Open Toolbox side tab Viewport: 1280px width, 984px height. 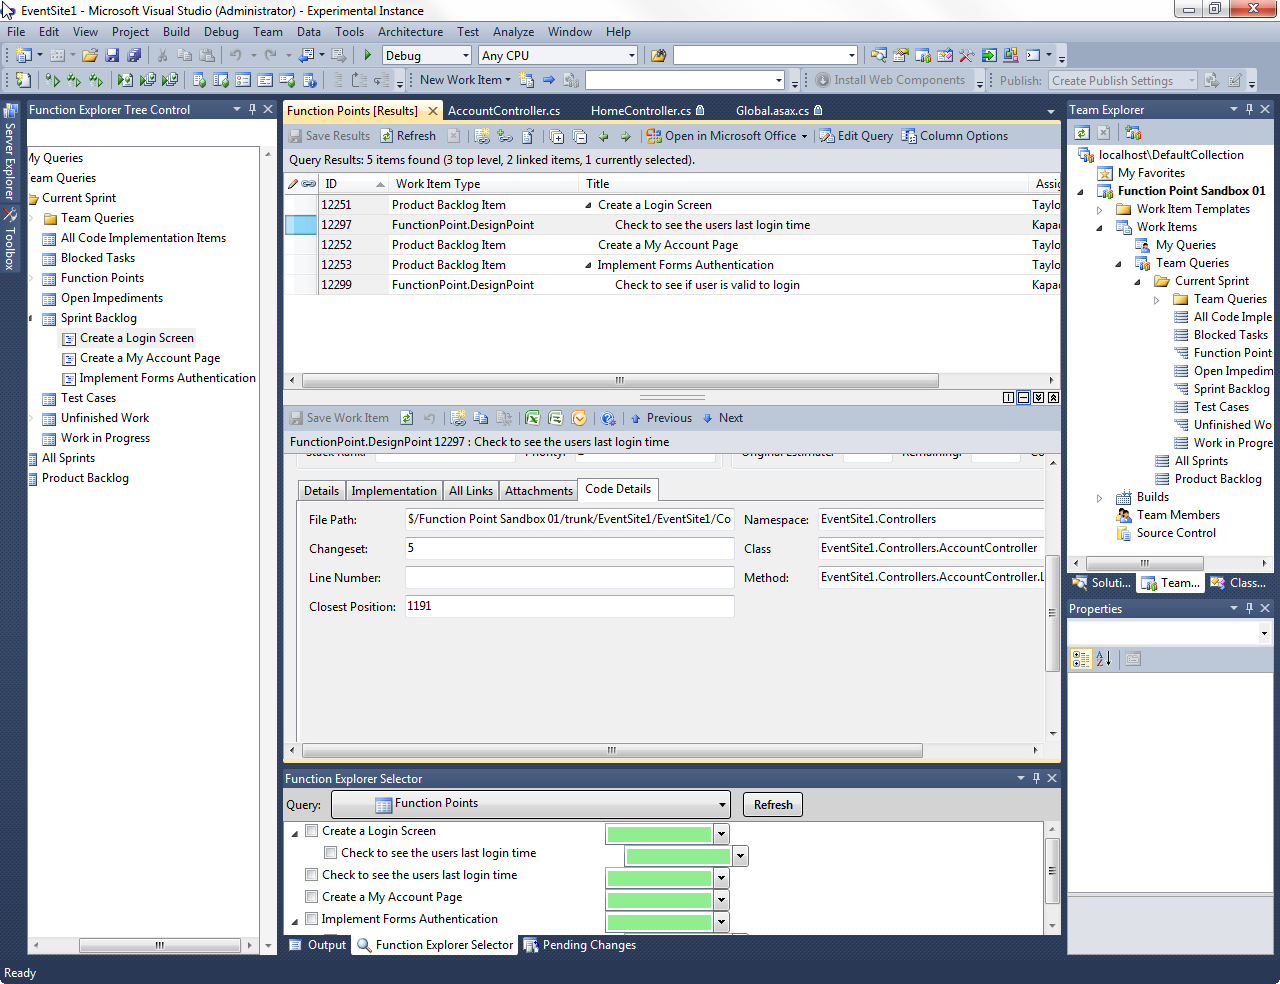10,241
